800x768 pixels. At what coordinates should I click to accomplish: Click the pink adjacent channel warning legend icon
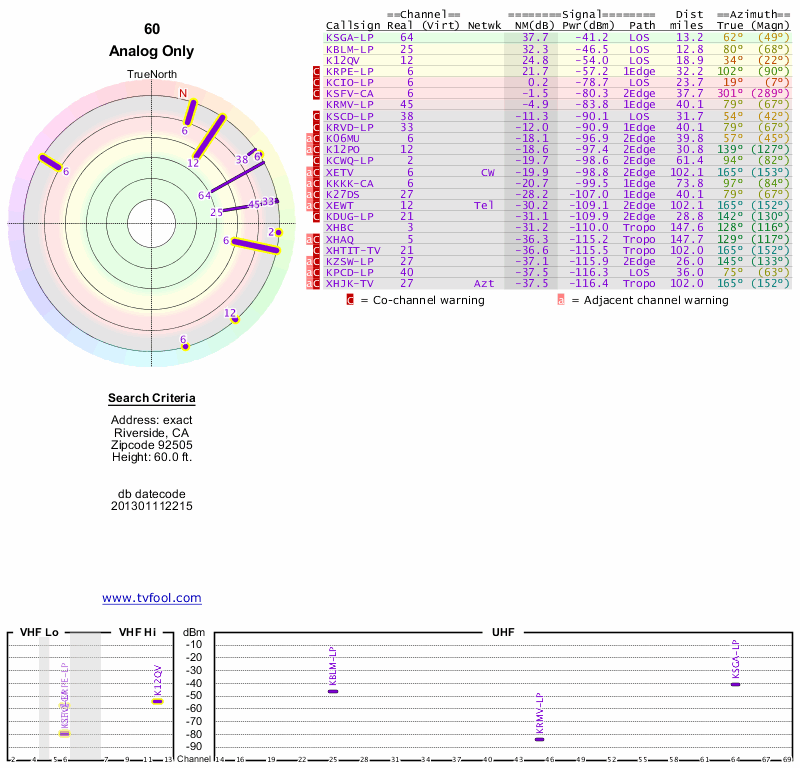(x=561, y=299)
